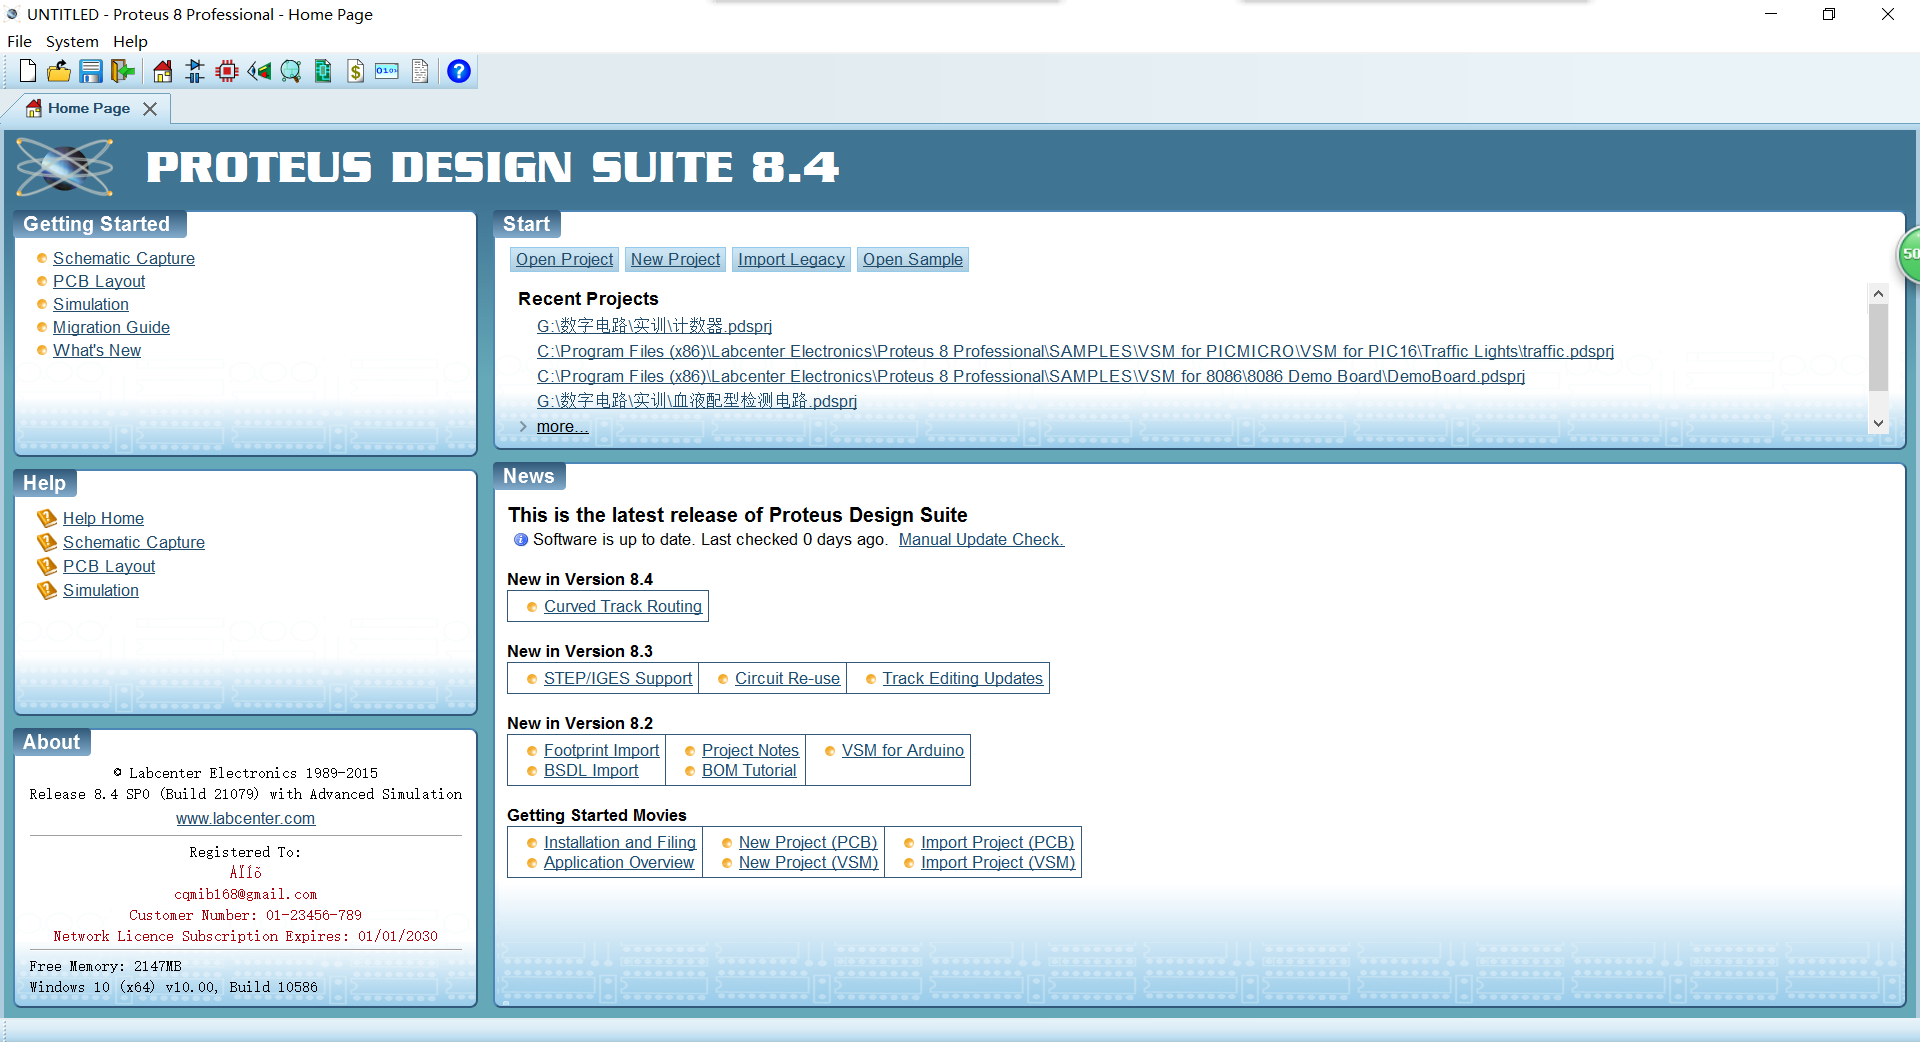Image resolution: width=1920 pixels, height=1042 pixels.
Task: Open the Help menu
Action: [x=130, y=41]
